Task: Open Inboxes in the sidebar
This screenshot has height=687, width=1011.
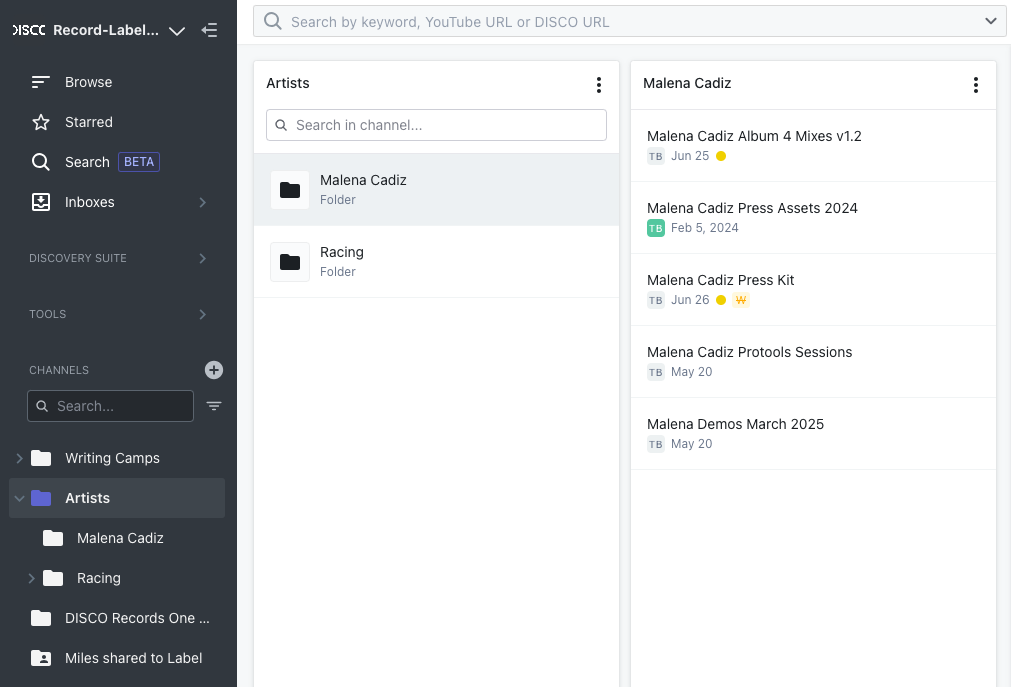Action: (90, 202)
